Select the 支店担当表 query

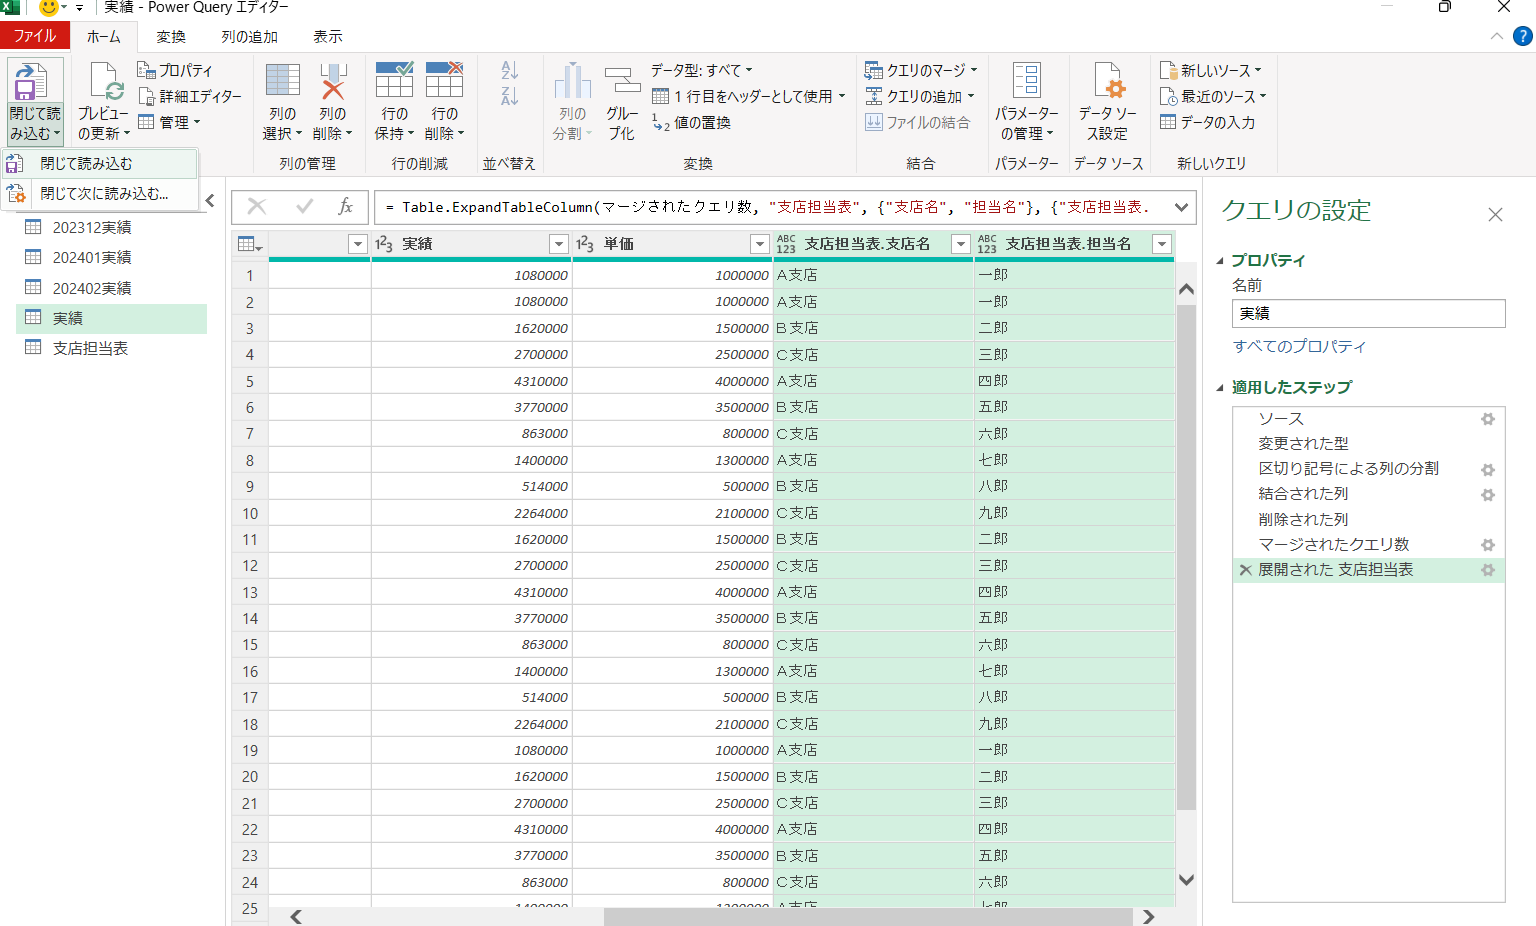coord(112,348)
